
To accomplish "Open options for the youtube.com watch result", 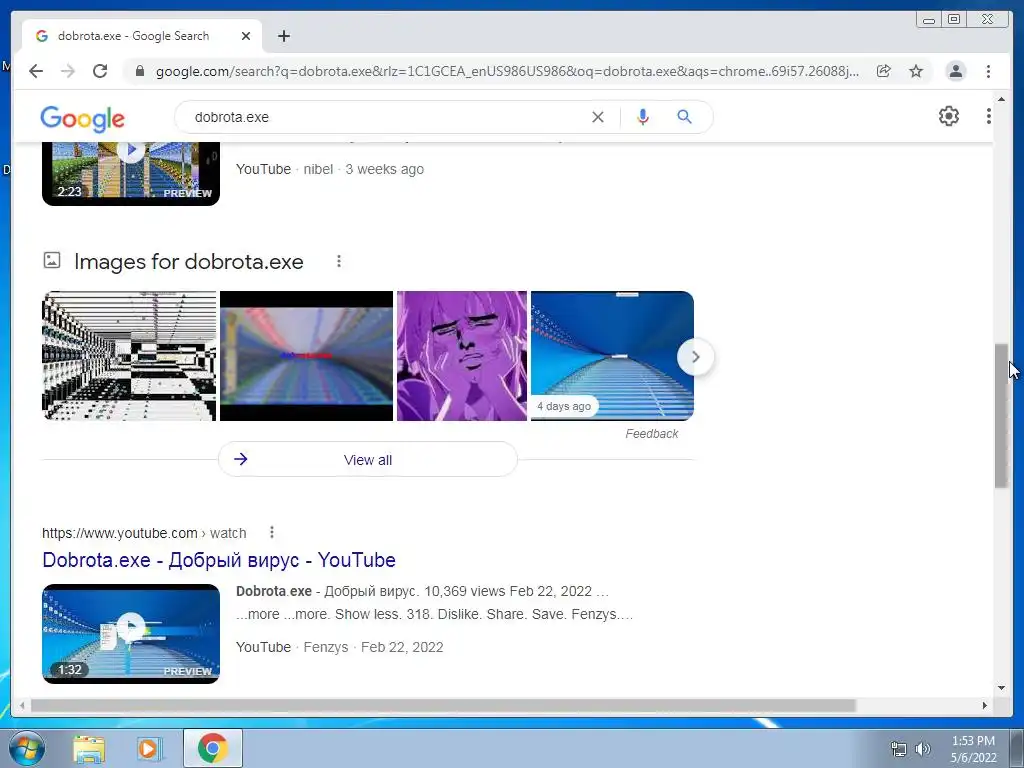I will (272, 532).
